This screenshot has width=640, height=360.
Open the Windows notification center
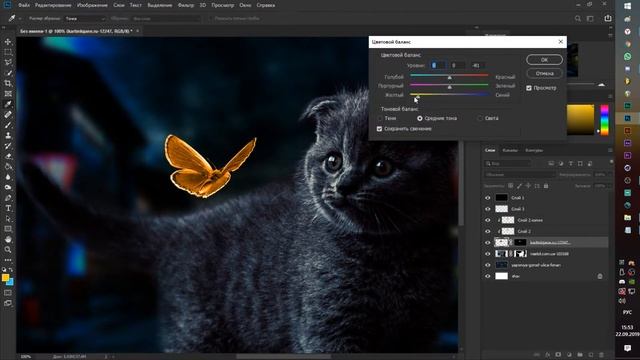point(627,348)
